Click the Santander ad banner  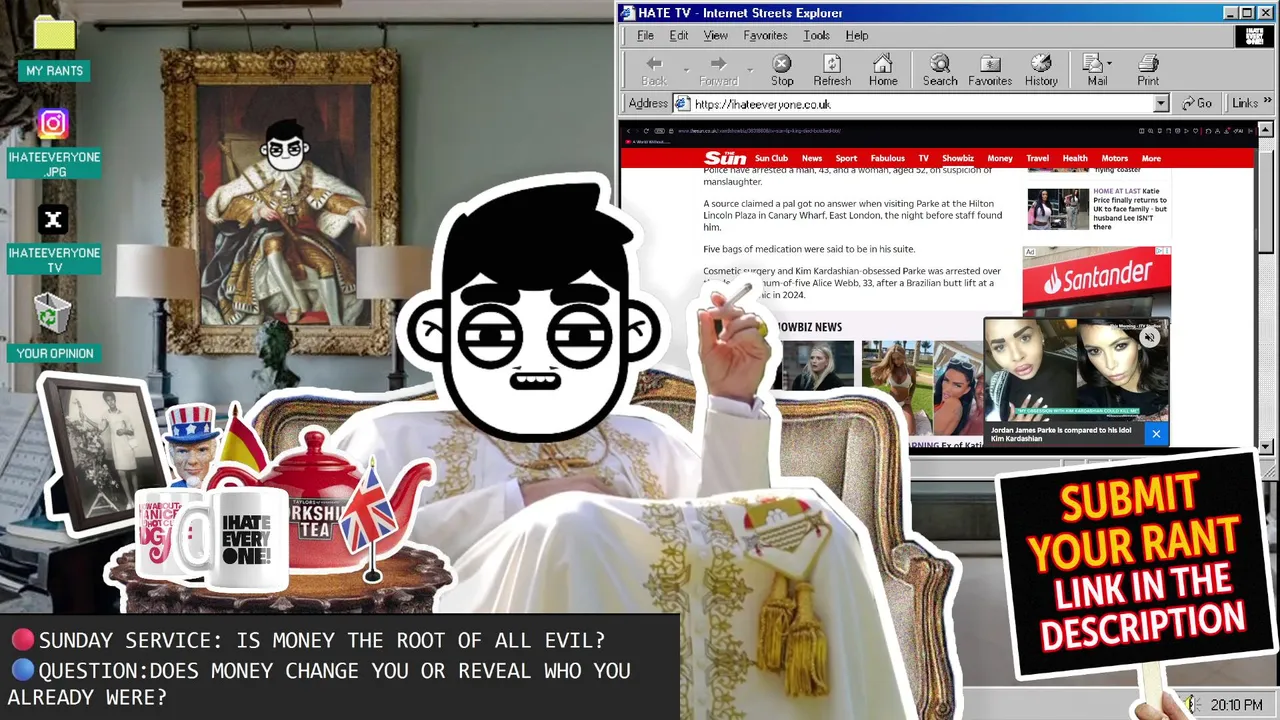[x=1096, y=281]
